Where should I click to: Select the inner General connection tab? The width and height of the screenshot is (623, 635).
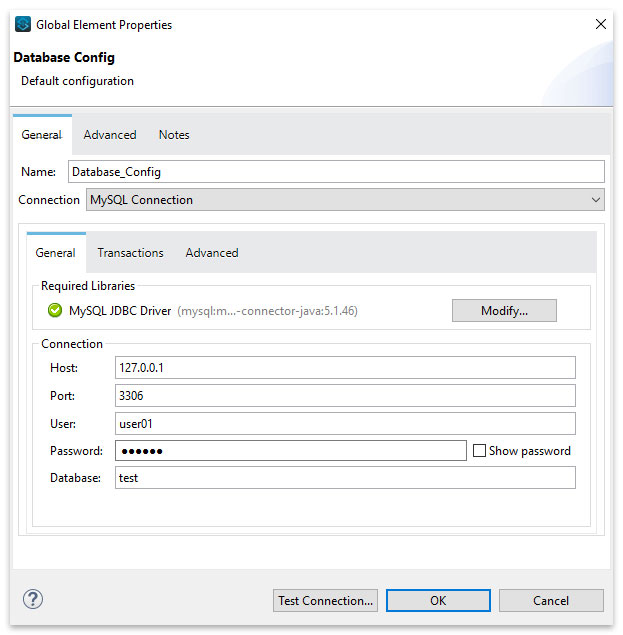[x=56, y=253]
